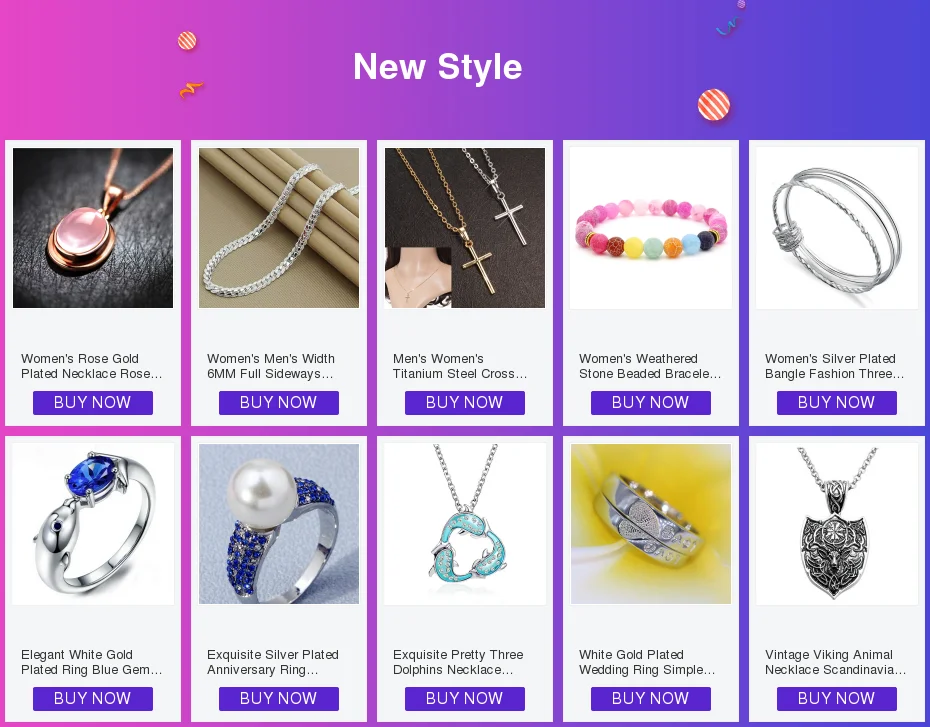Open the rose gold pendant necklace image
930x727 pixels.
(93, 228)
